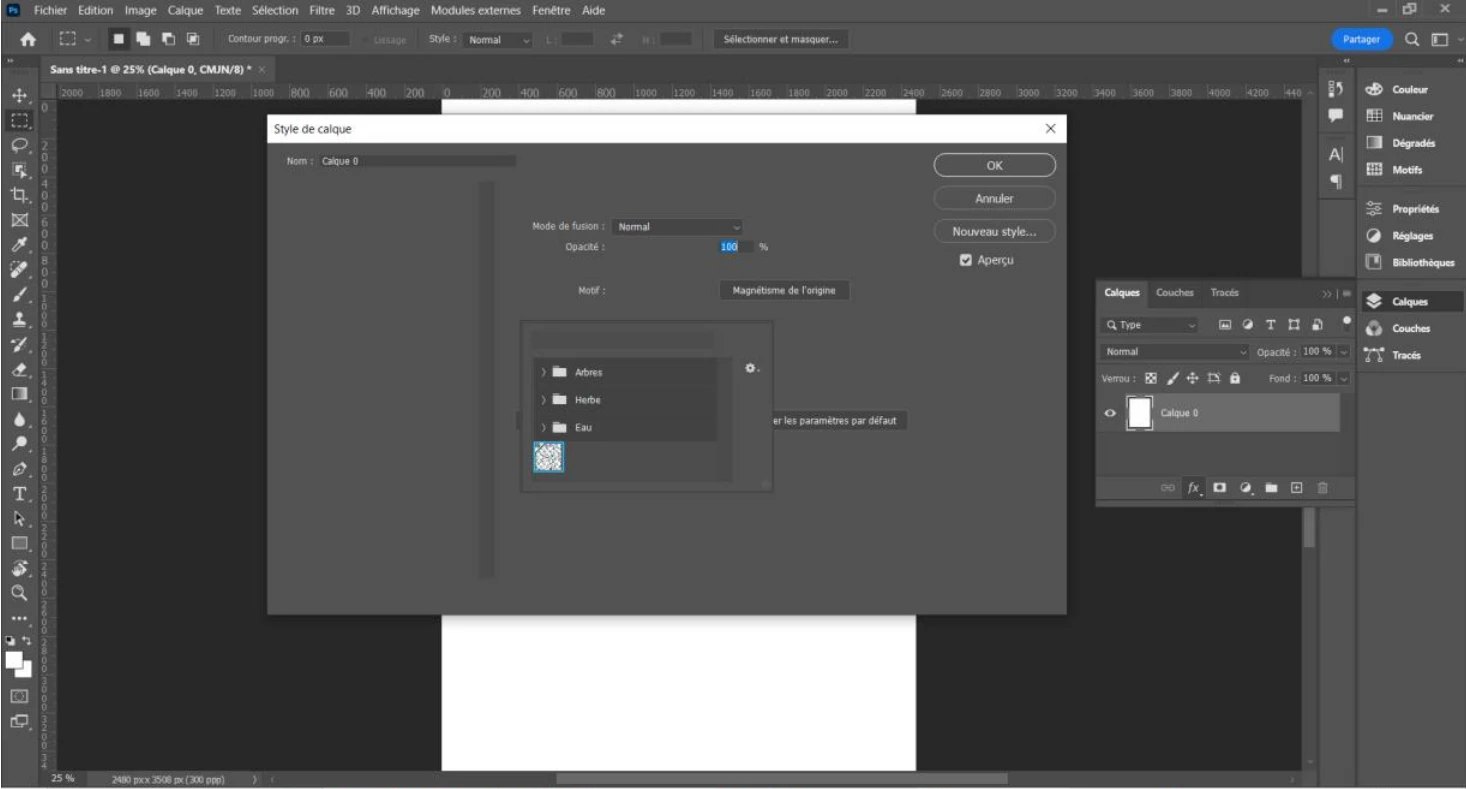Toggle Quick Mask mode in toolbar

(19, 696)
